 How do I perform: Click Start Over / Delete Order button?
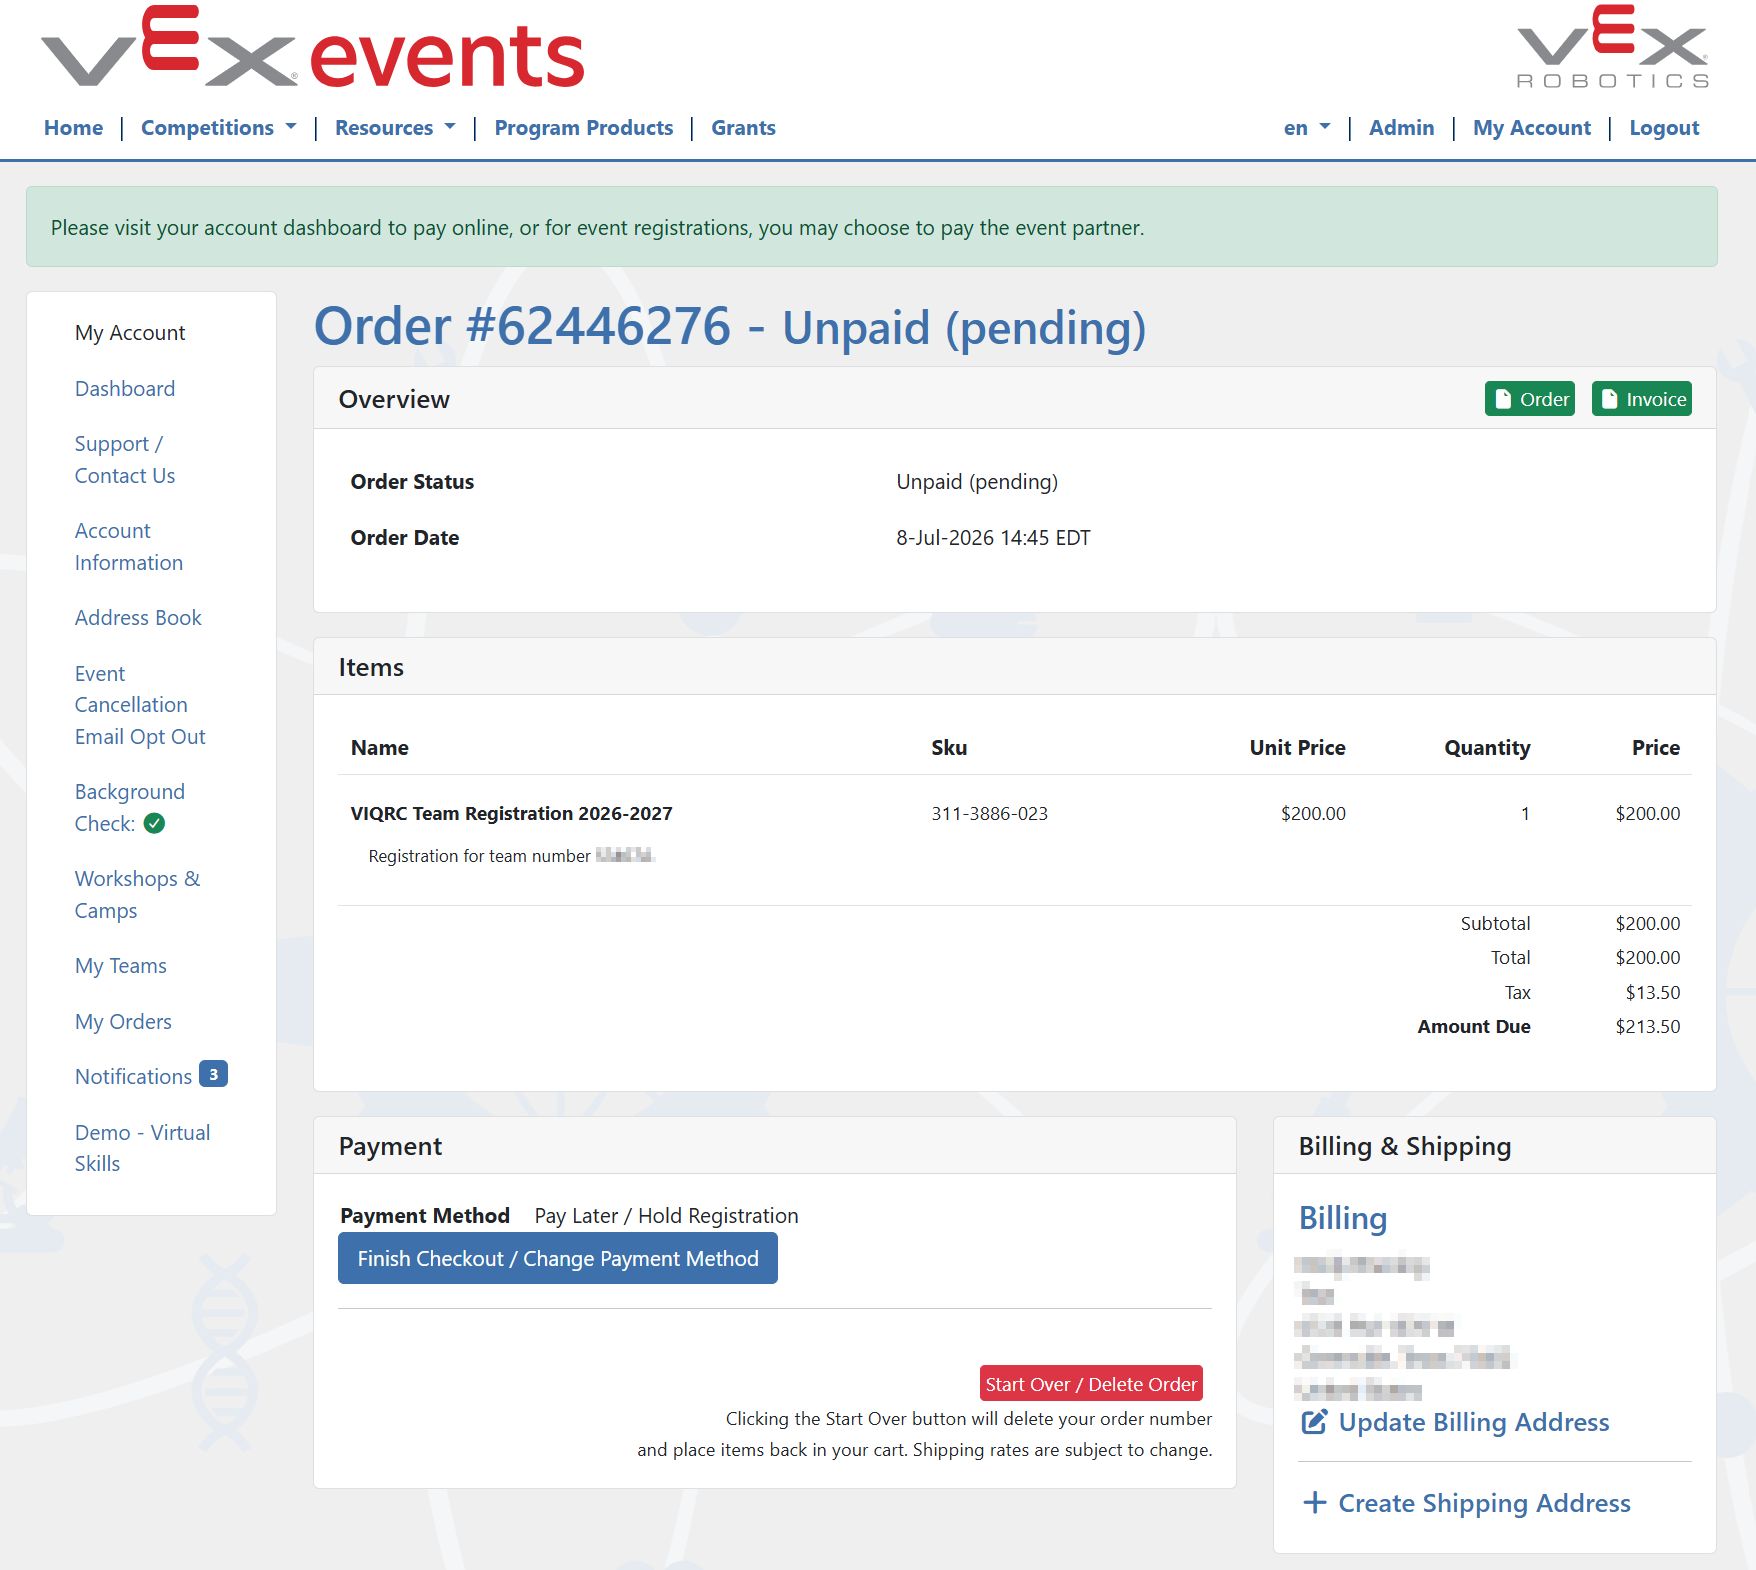(1091, 1384)
